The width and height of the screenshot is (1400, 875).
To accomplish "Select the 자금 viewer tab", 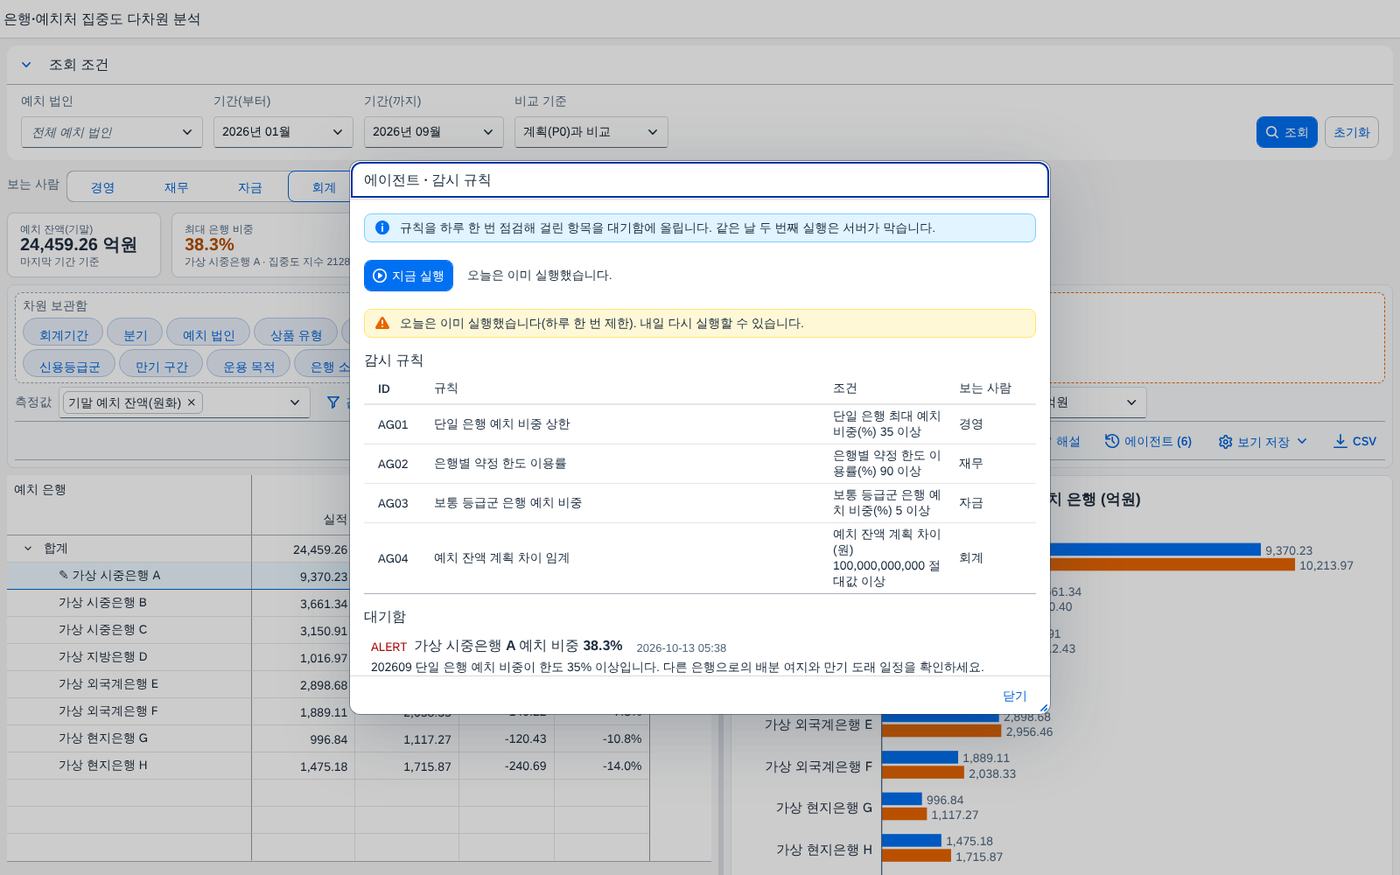I will (x=250, y=187).
